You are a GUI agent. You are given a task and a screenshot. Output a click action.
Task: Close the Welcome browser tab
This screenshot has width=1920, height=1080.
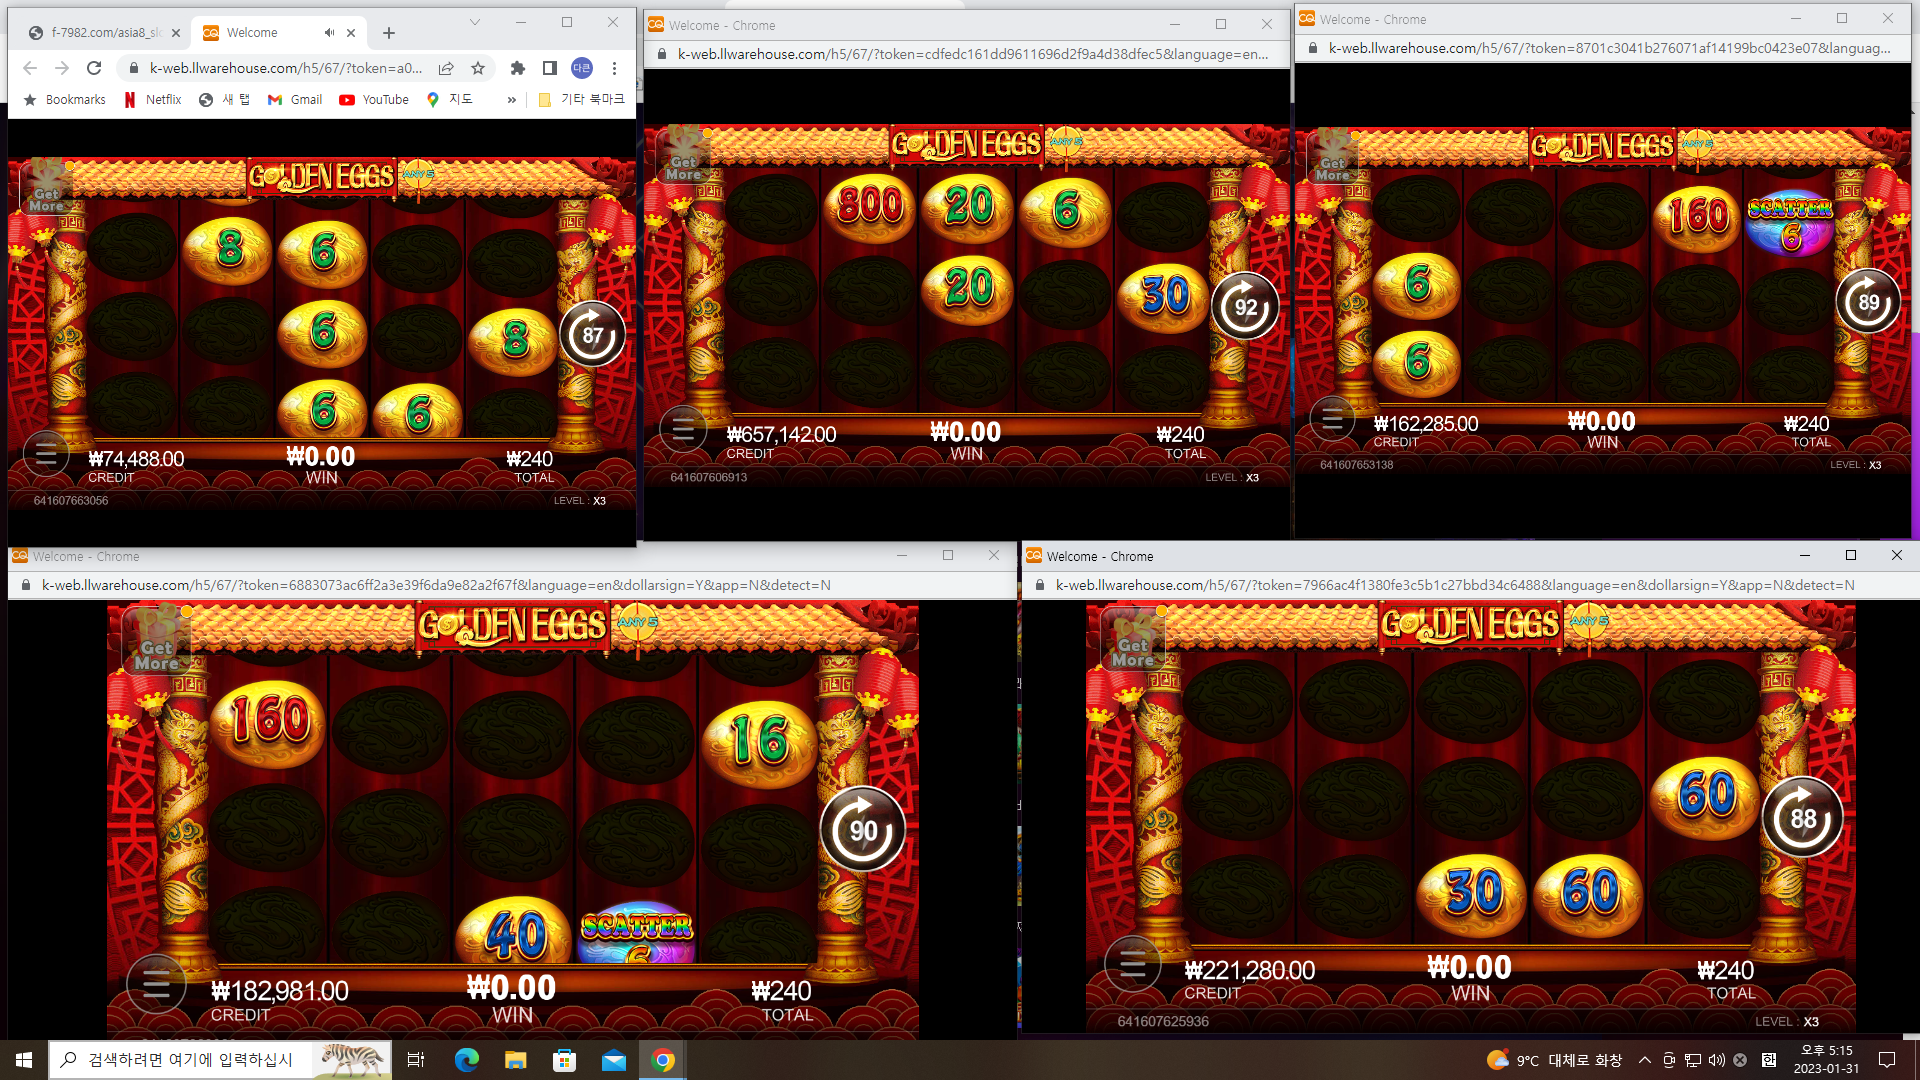351,33
